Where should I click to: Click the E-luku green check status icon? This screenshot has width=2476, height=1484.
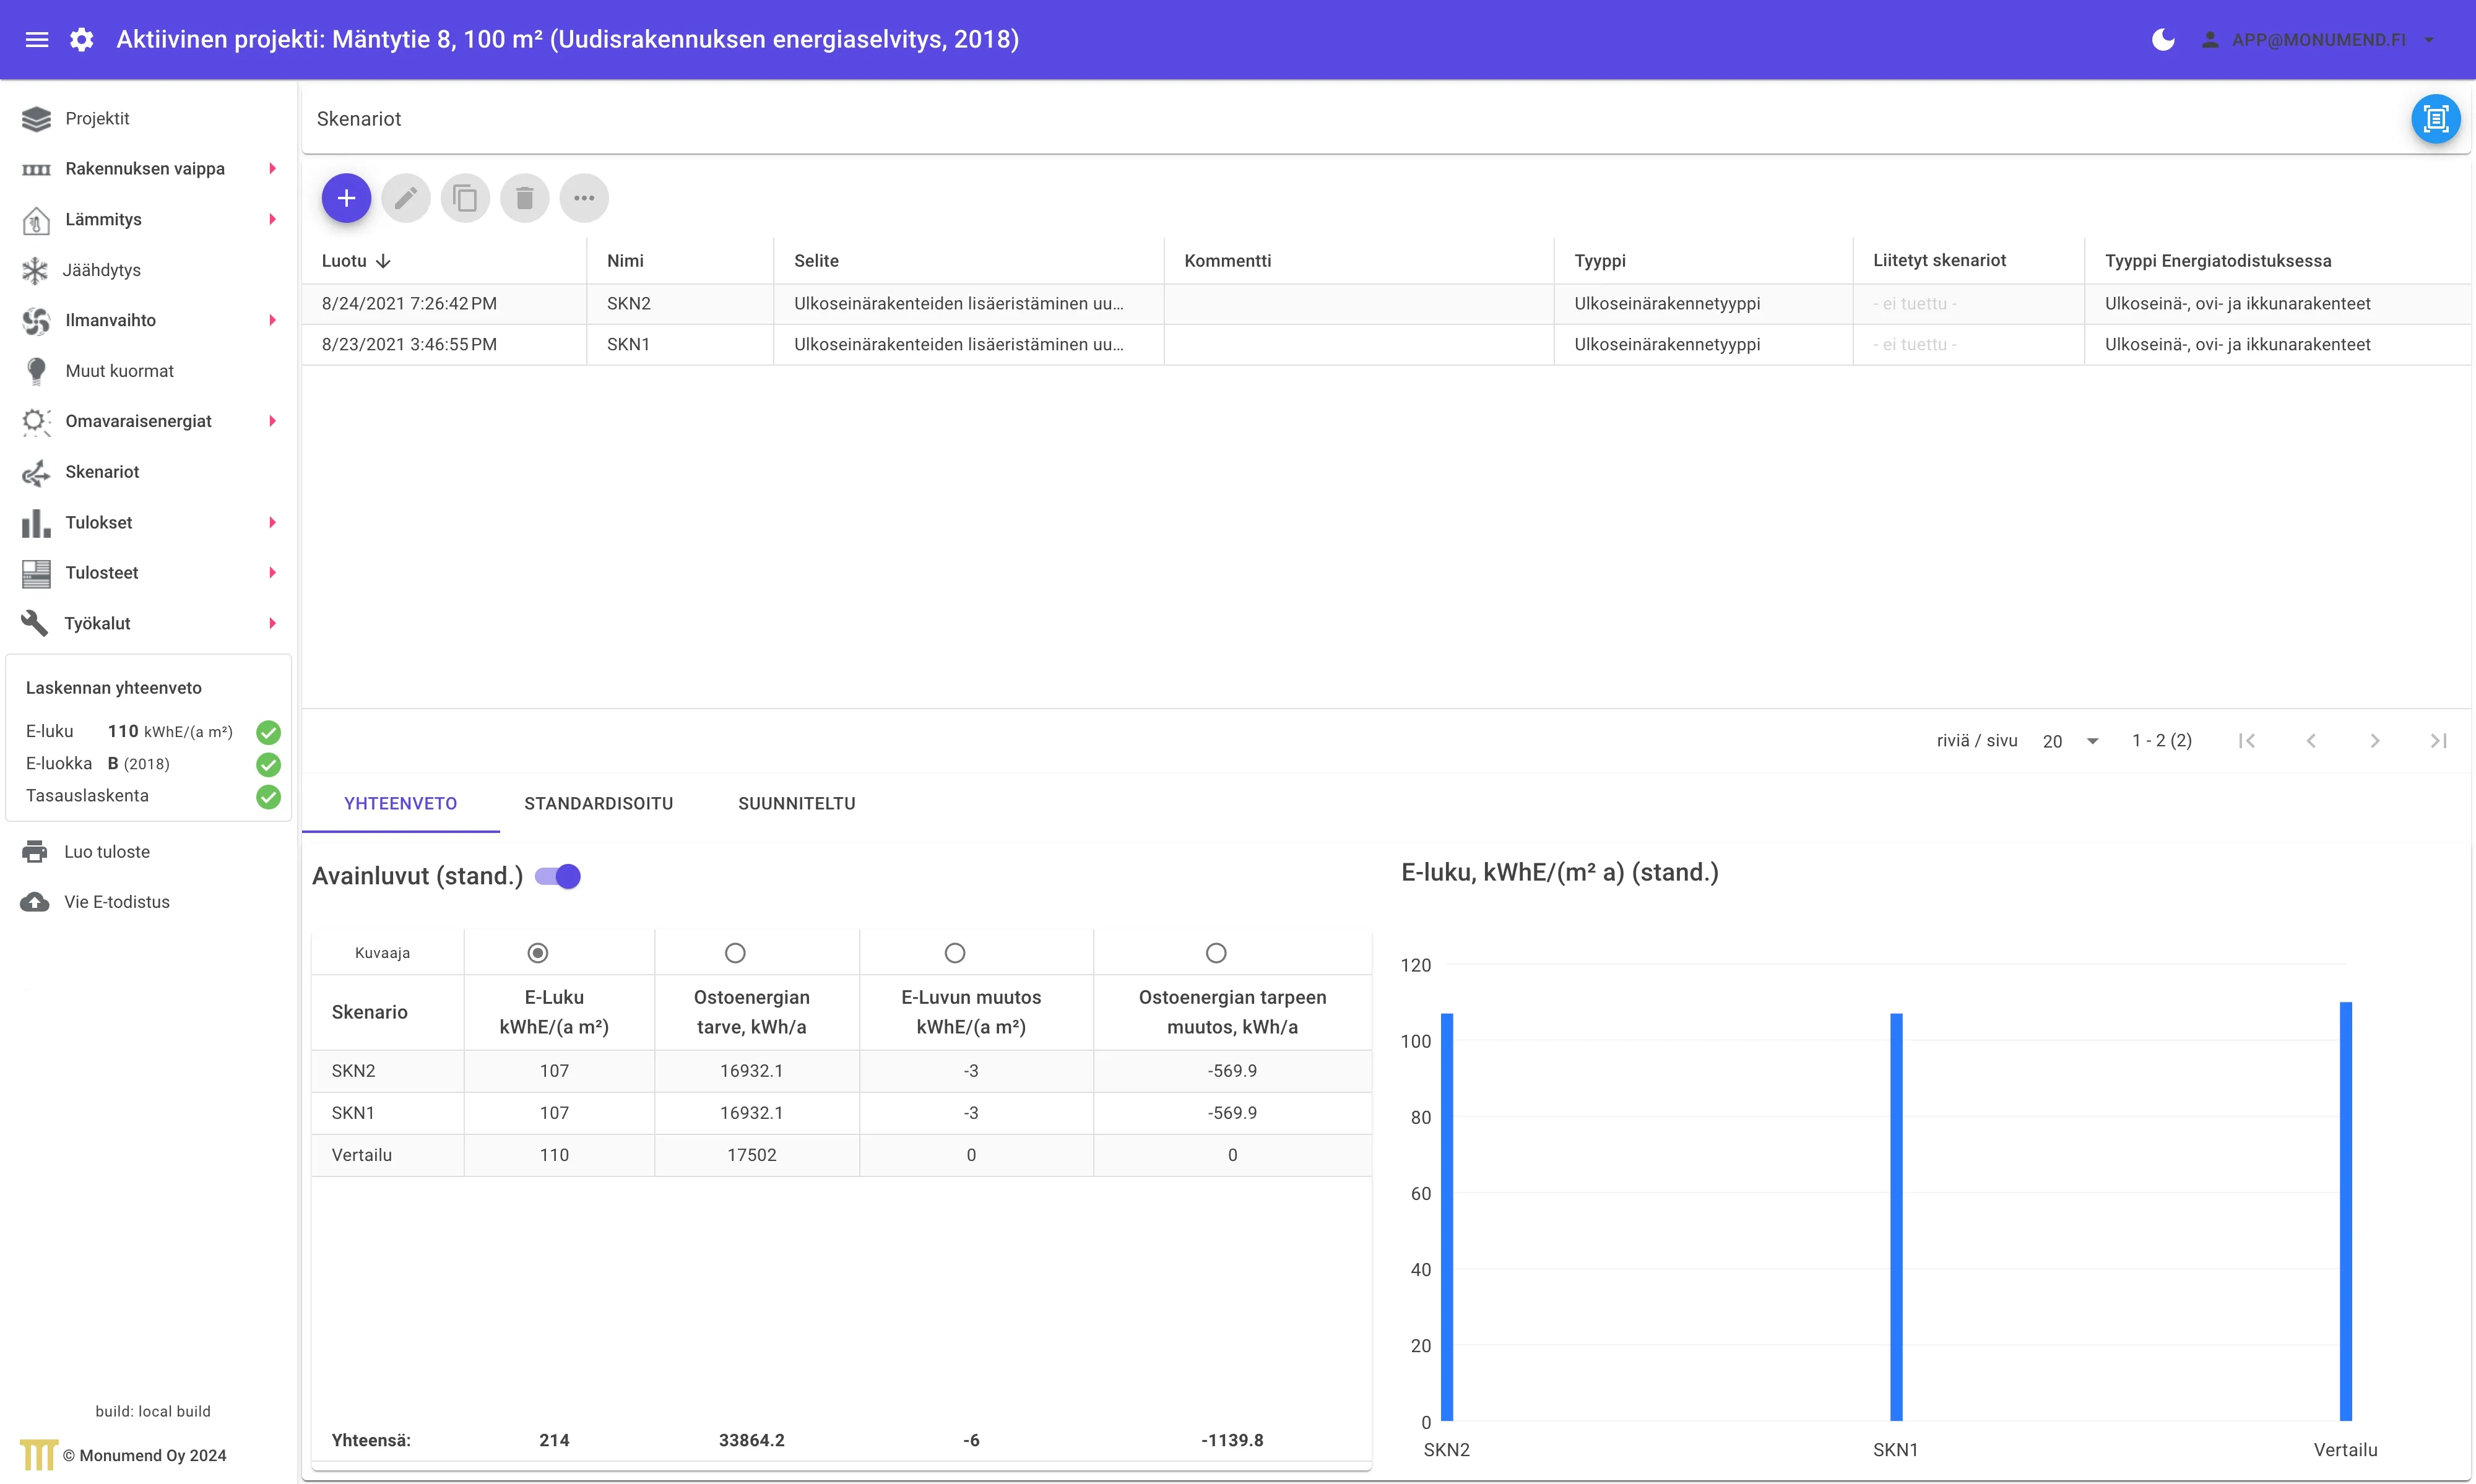click(268, 732)
